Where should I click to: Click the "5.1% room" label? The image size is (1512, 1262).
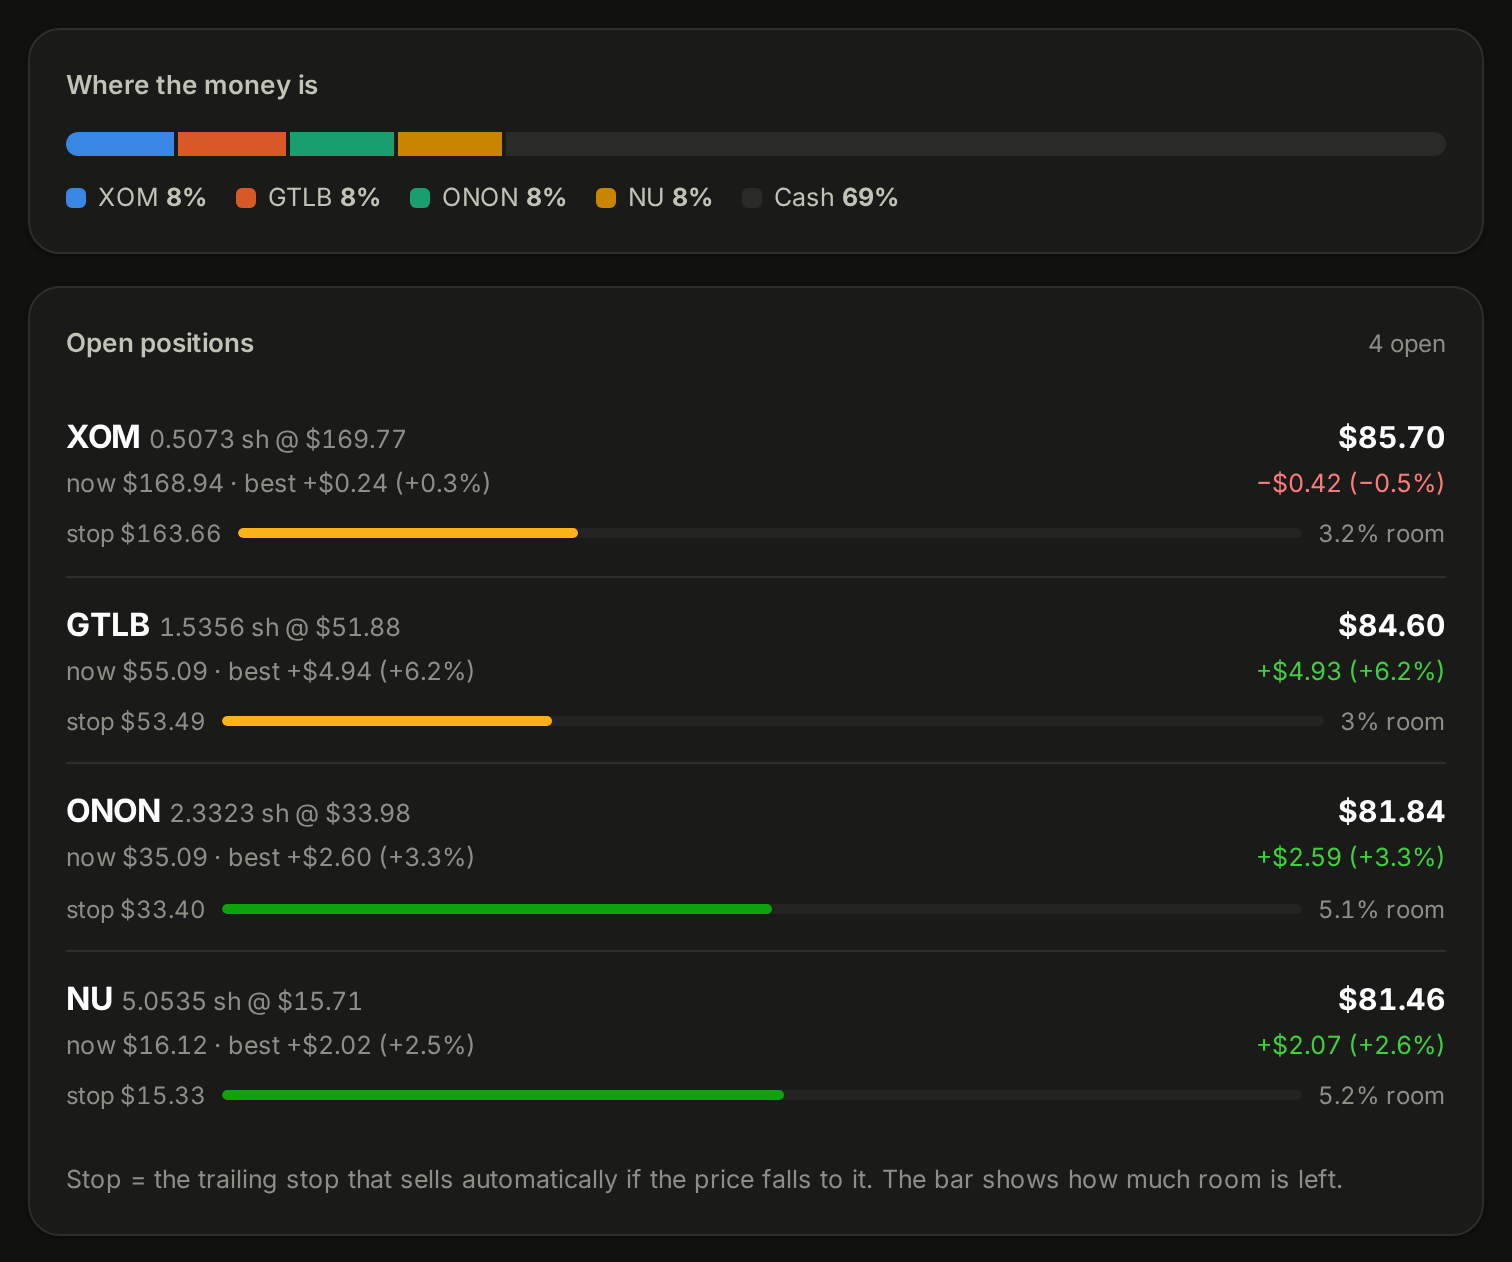click(x=1382, y=910)
